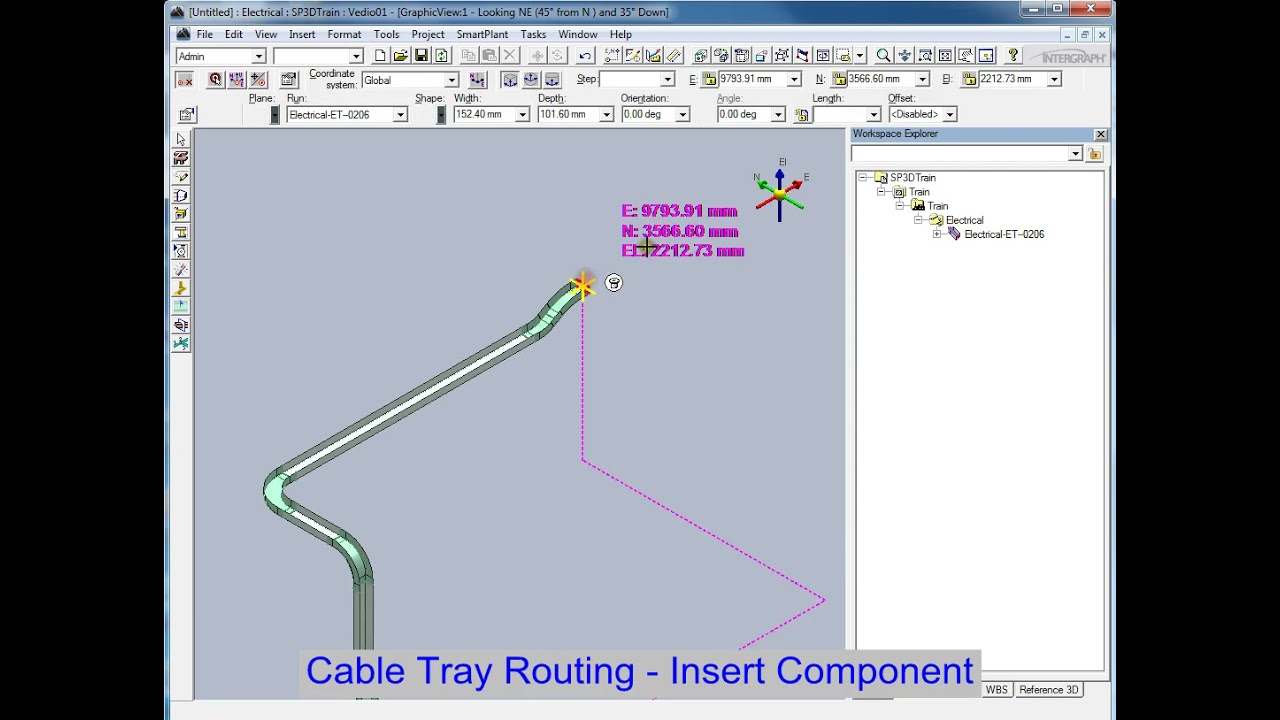Open the View menu

[265, 34]
